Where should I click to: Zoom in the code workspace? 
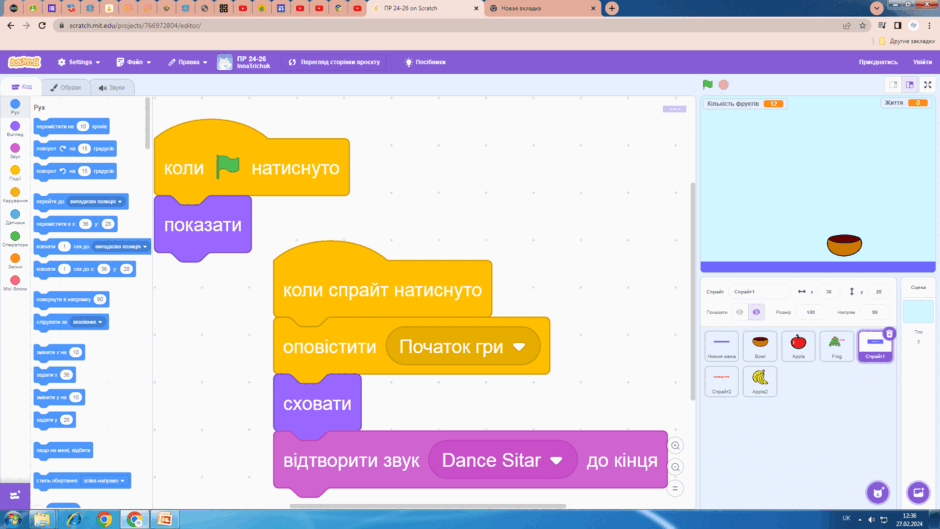[x=675, y=445]
